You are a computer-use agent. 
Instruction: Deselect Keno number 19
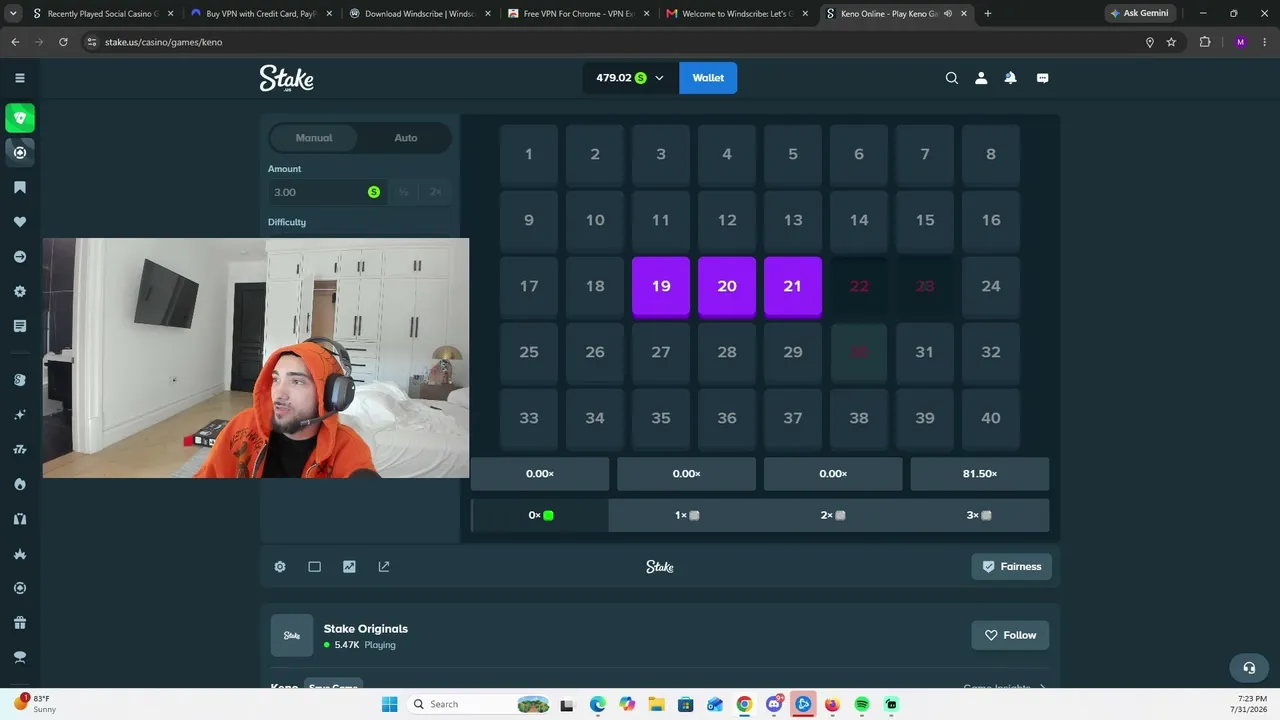point(661,286)
